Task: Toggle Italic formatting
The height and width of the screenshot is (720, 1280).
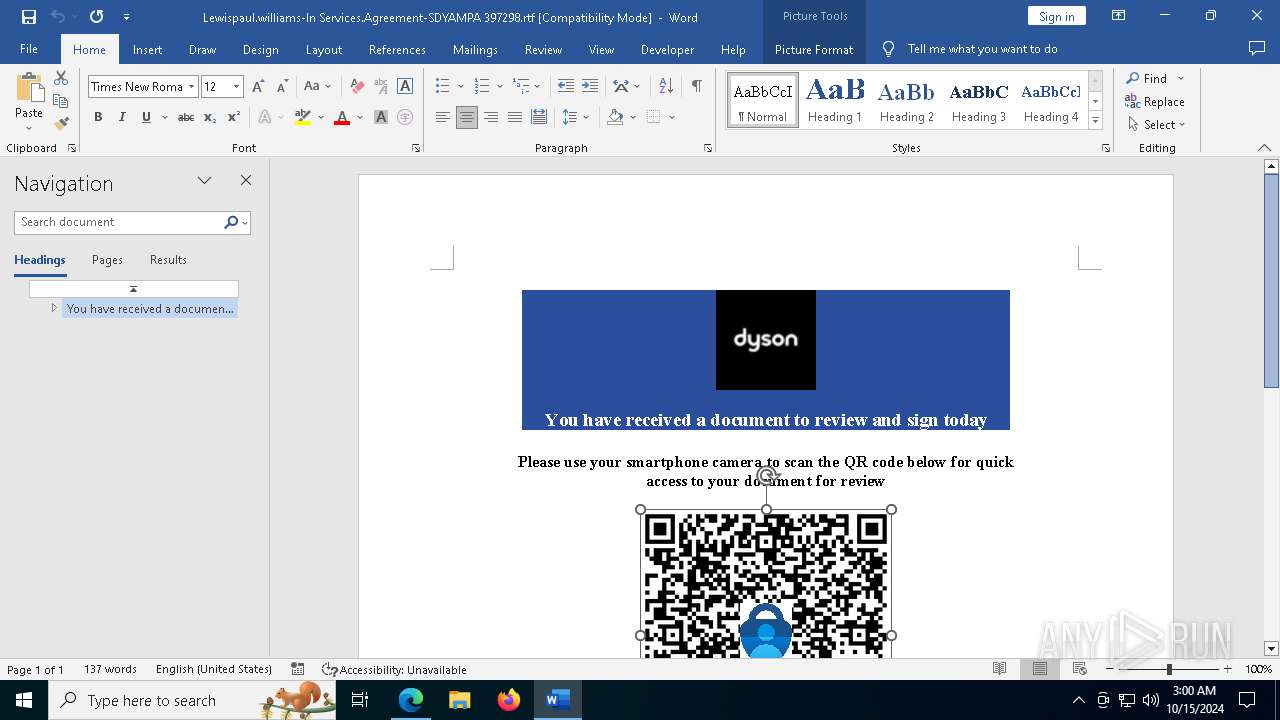Action: (122, 117)
